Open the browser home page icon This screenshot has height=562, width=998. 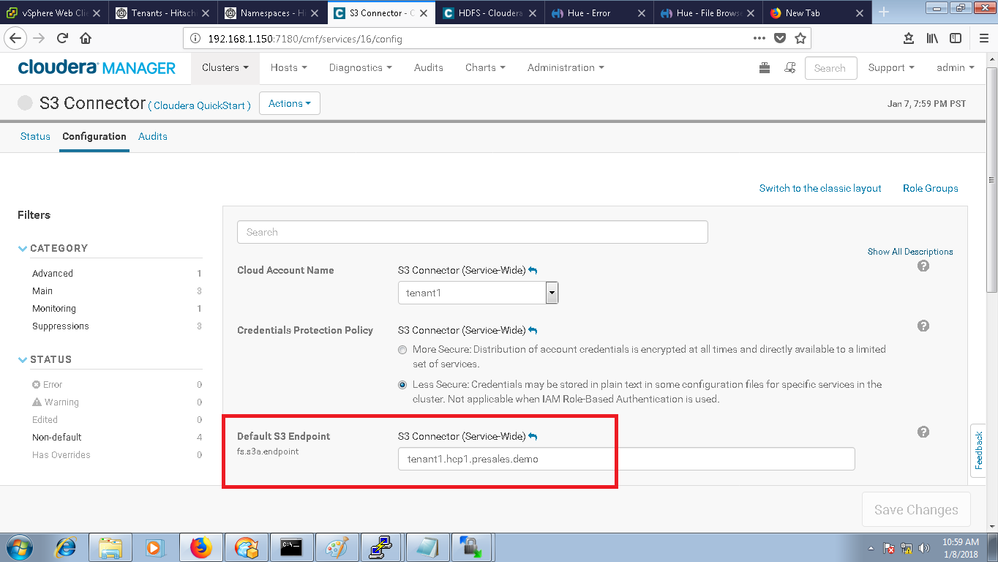(85, 38)
